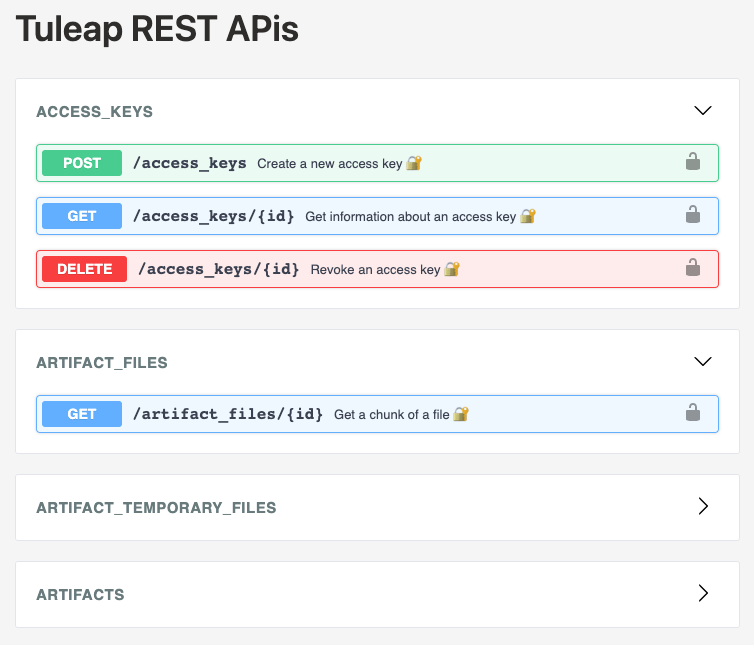The image size is (754, 645).
Task: Expand the ARTIFACT_TEMPORARY_FILES section arrow
Action: coord(703,507)
